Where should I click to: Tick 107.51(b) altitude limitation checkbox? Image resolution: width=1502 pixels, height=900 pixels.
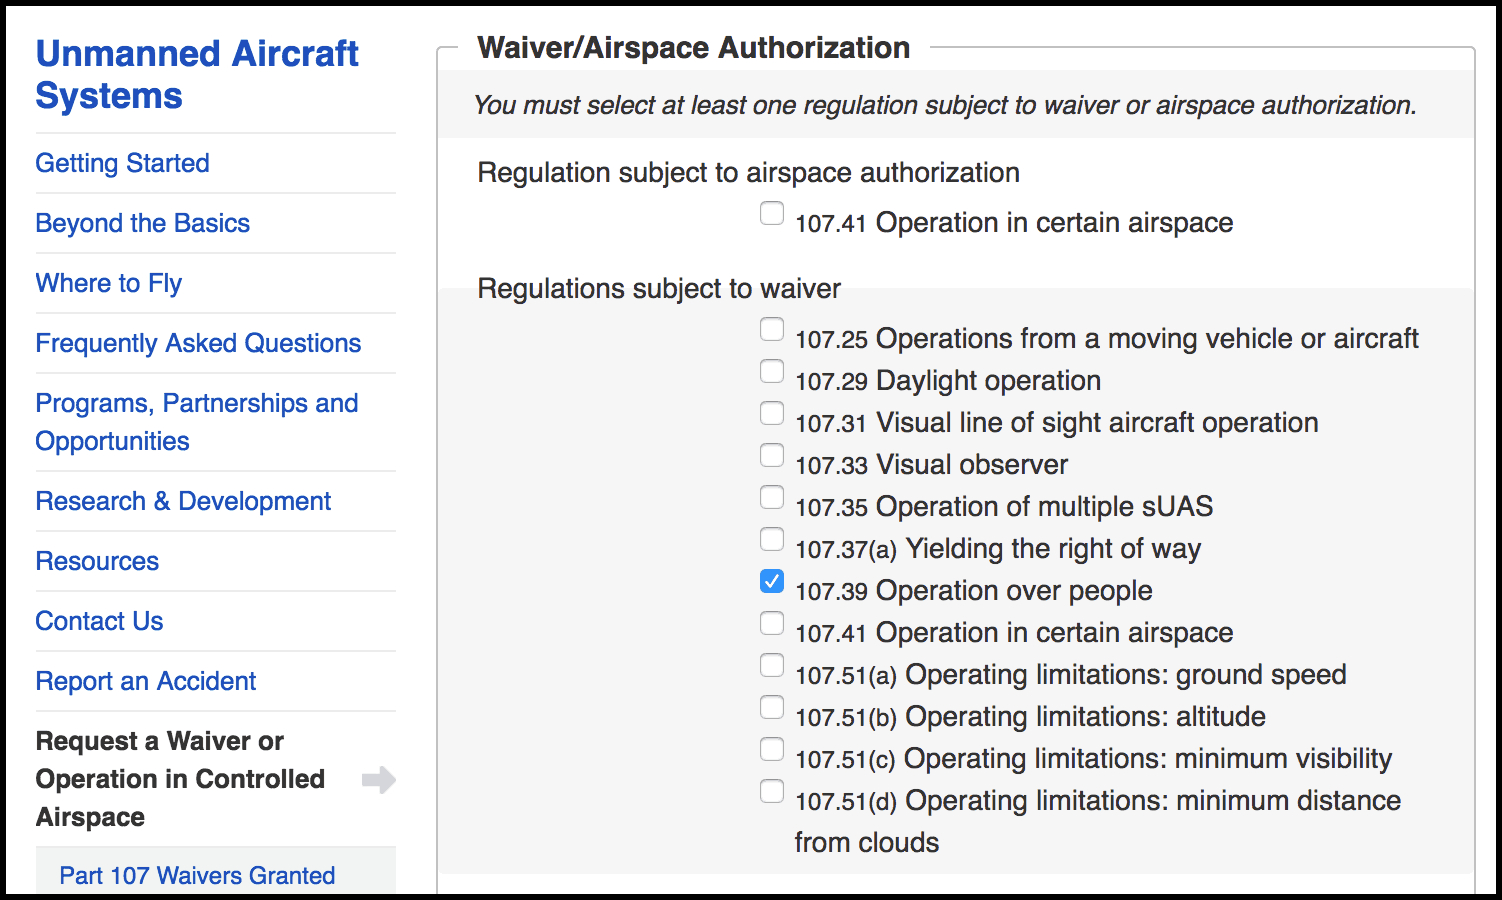click(x=772, y=707)
